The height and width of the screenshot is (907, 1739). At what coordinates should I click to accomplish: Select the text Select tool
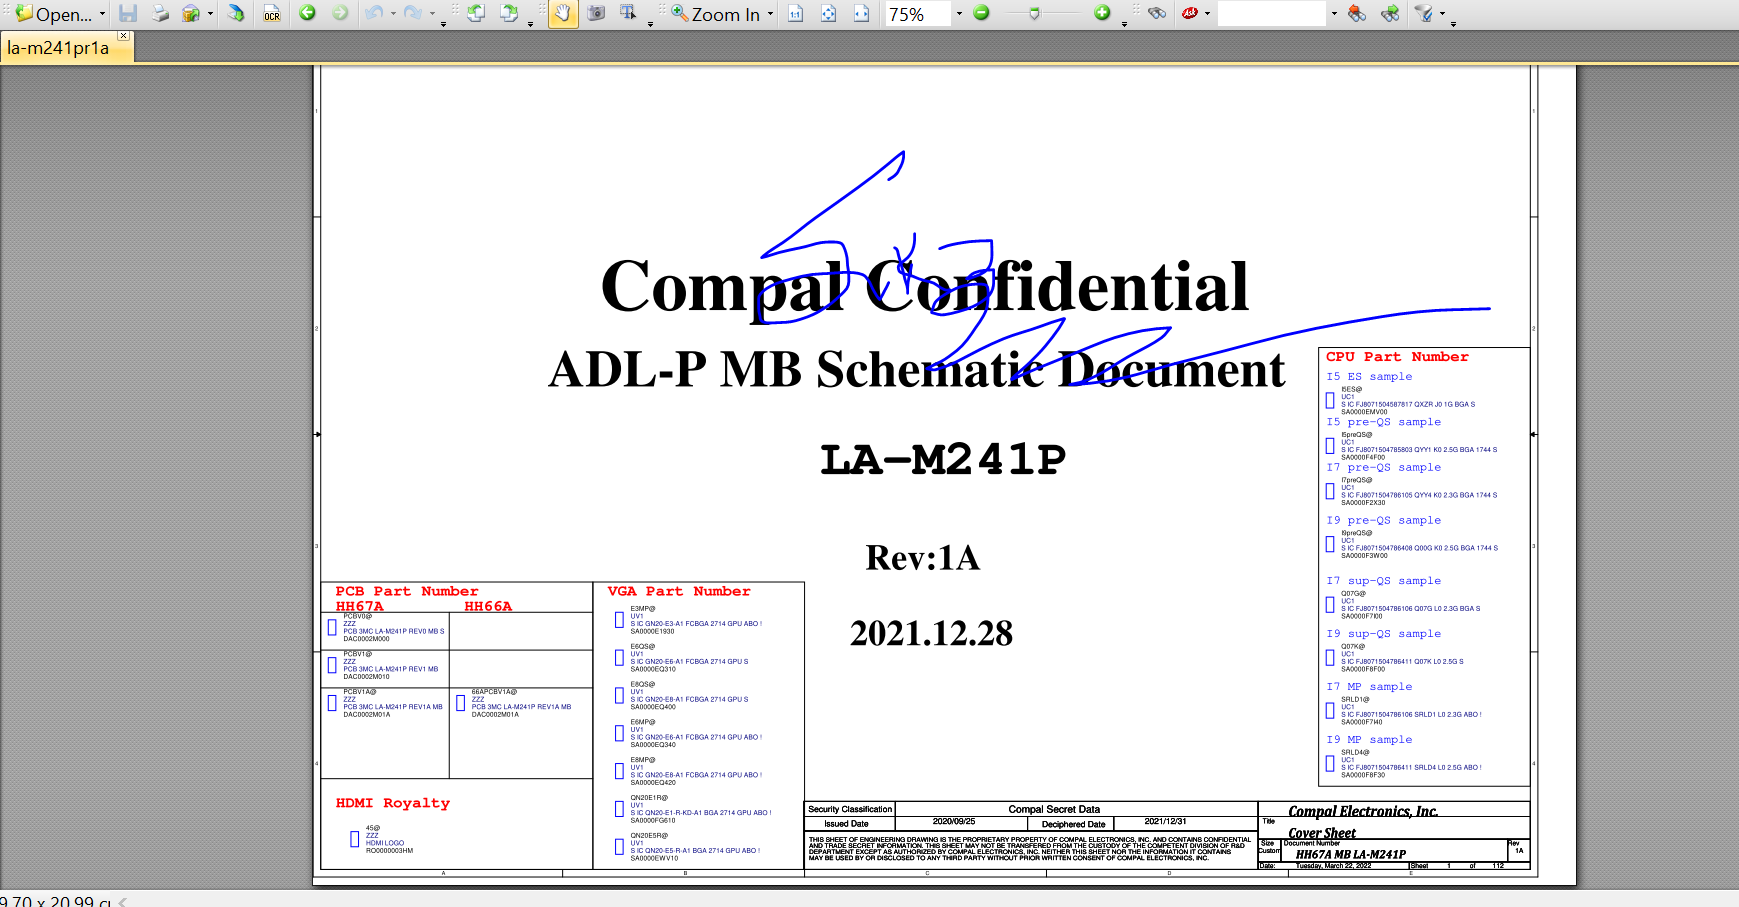(x=628, y=14)
